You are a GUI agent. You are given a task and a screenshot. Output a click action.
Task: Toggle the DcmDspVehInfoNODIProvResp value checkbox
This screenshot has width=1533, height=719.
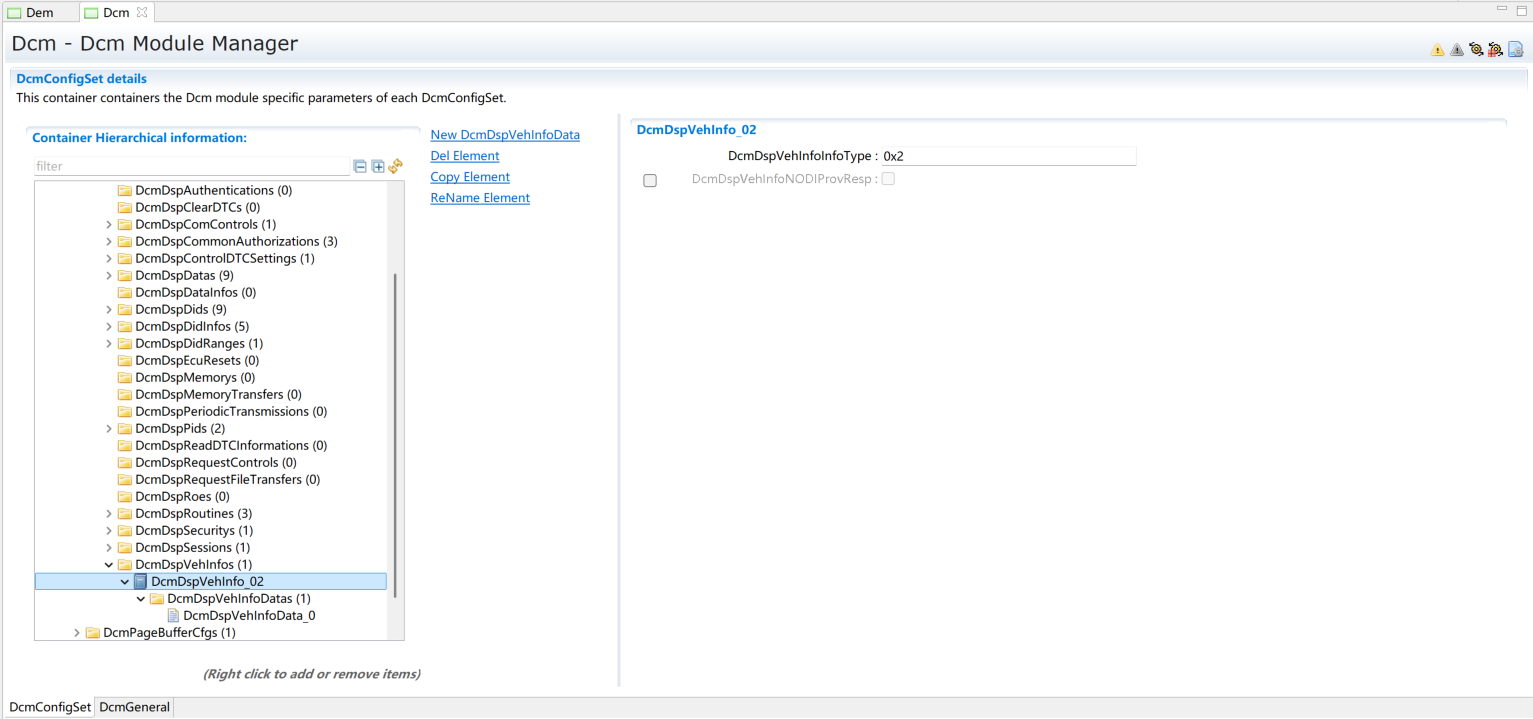[x=888, y=179]
